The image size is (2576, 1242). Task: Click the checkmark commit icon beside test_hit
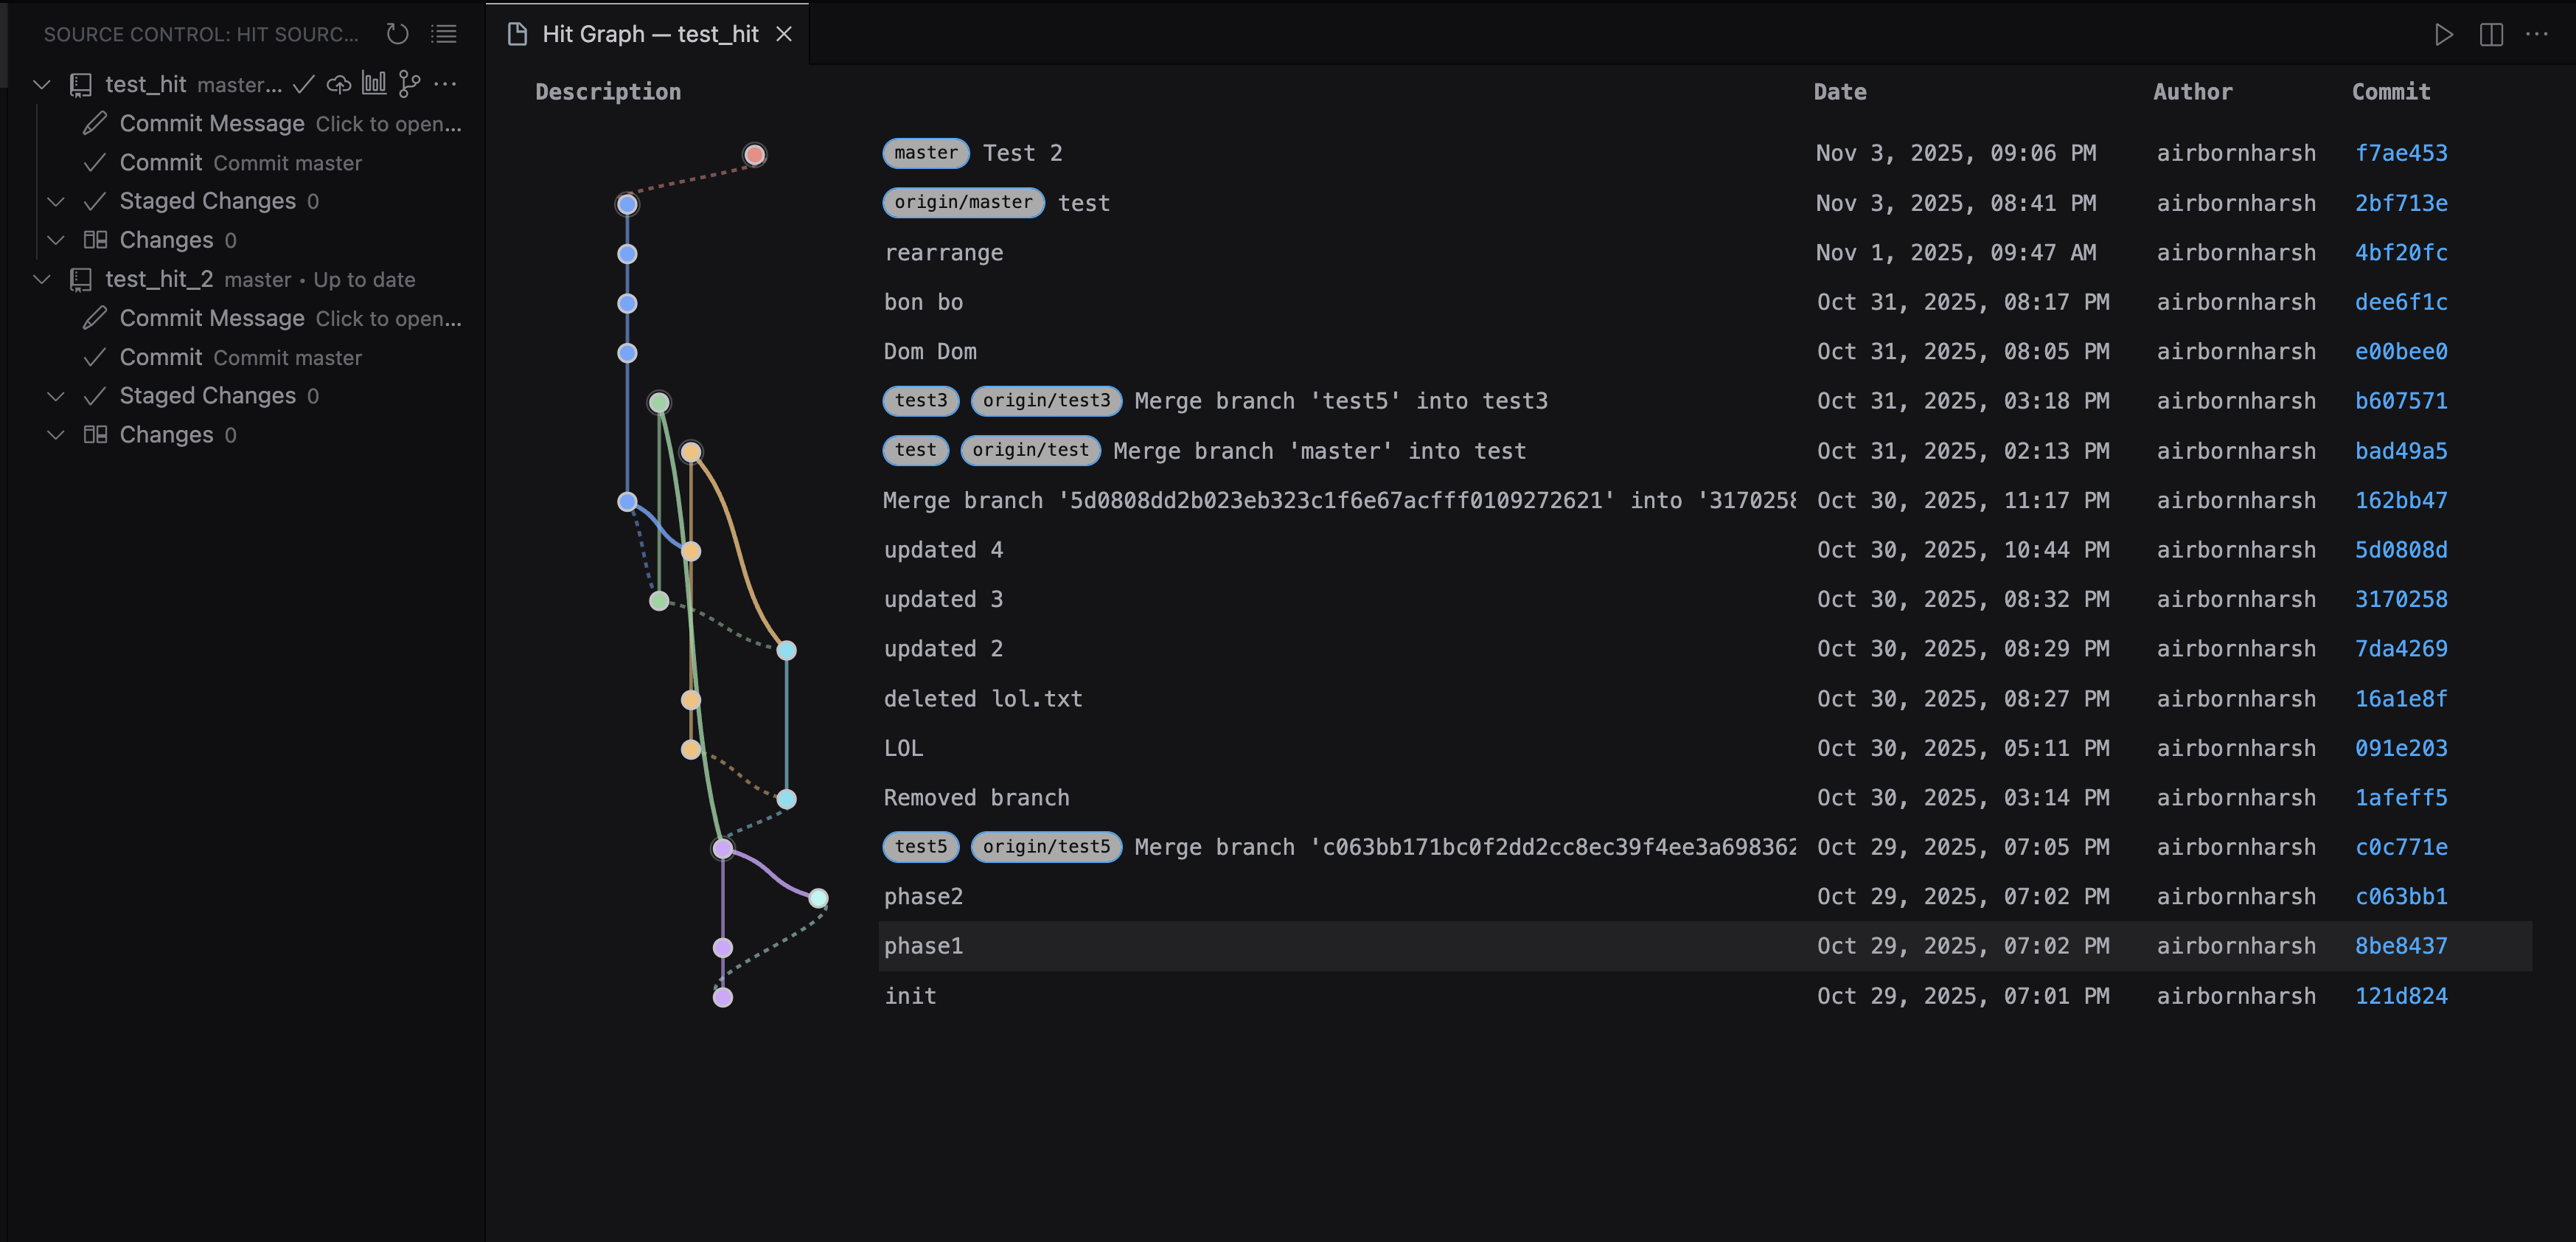tap(304, 84)
